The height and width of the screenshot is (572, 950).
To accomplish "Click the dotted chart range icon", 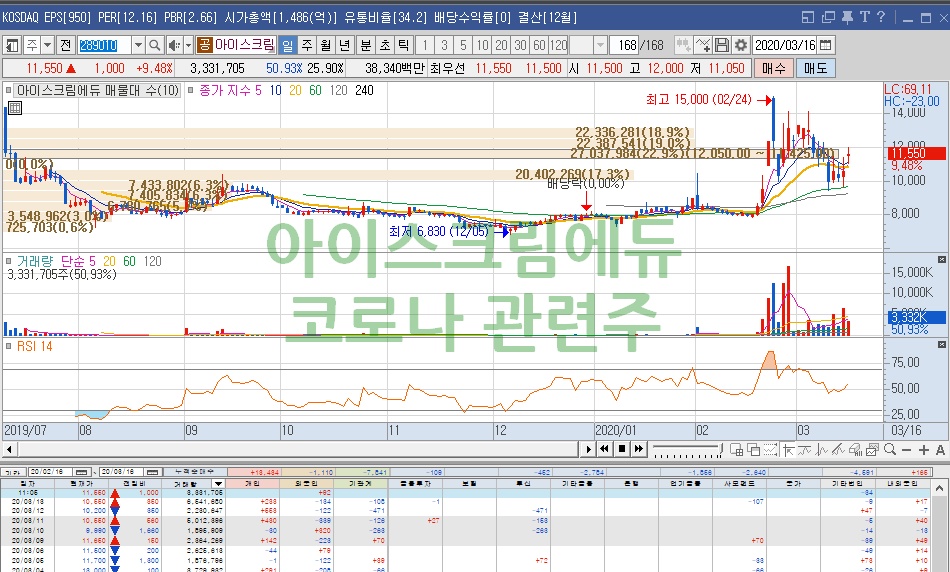I will click(771, 449).
